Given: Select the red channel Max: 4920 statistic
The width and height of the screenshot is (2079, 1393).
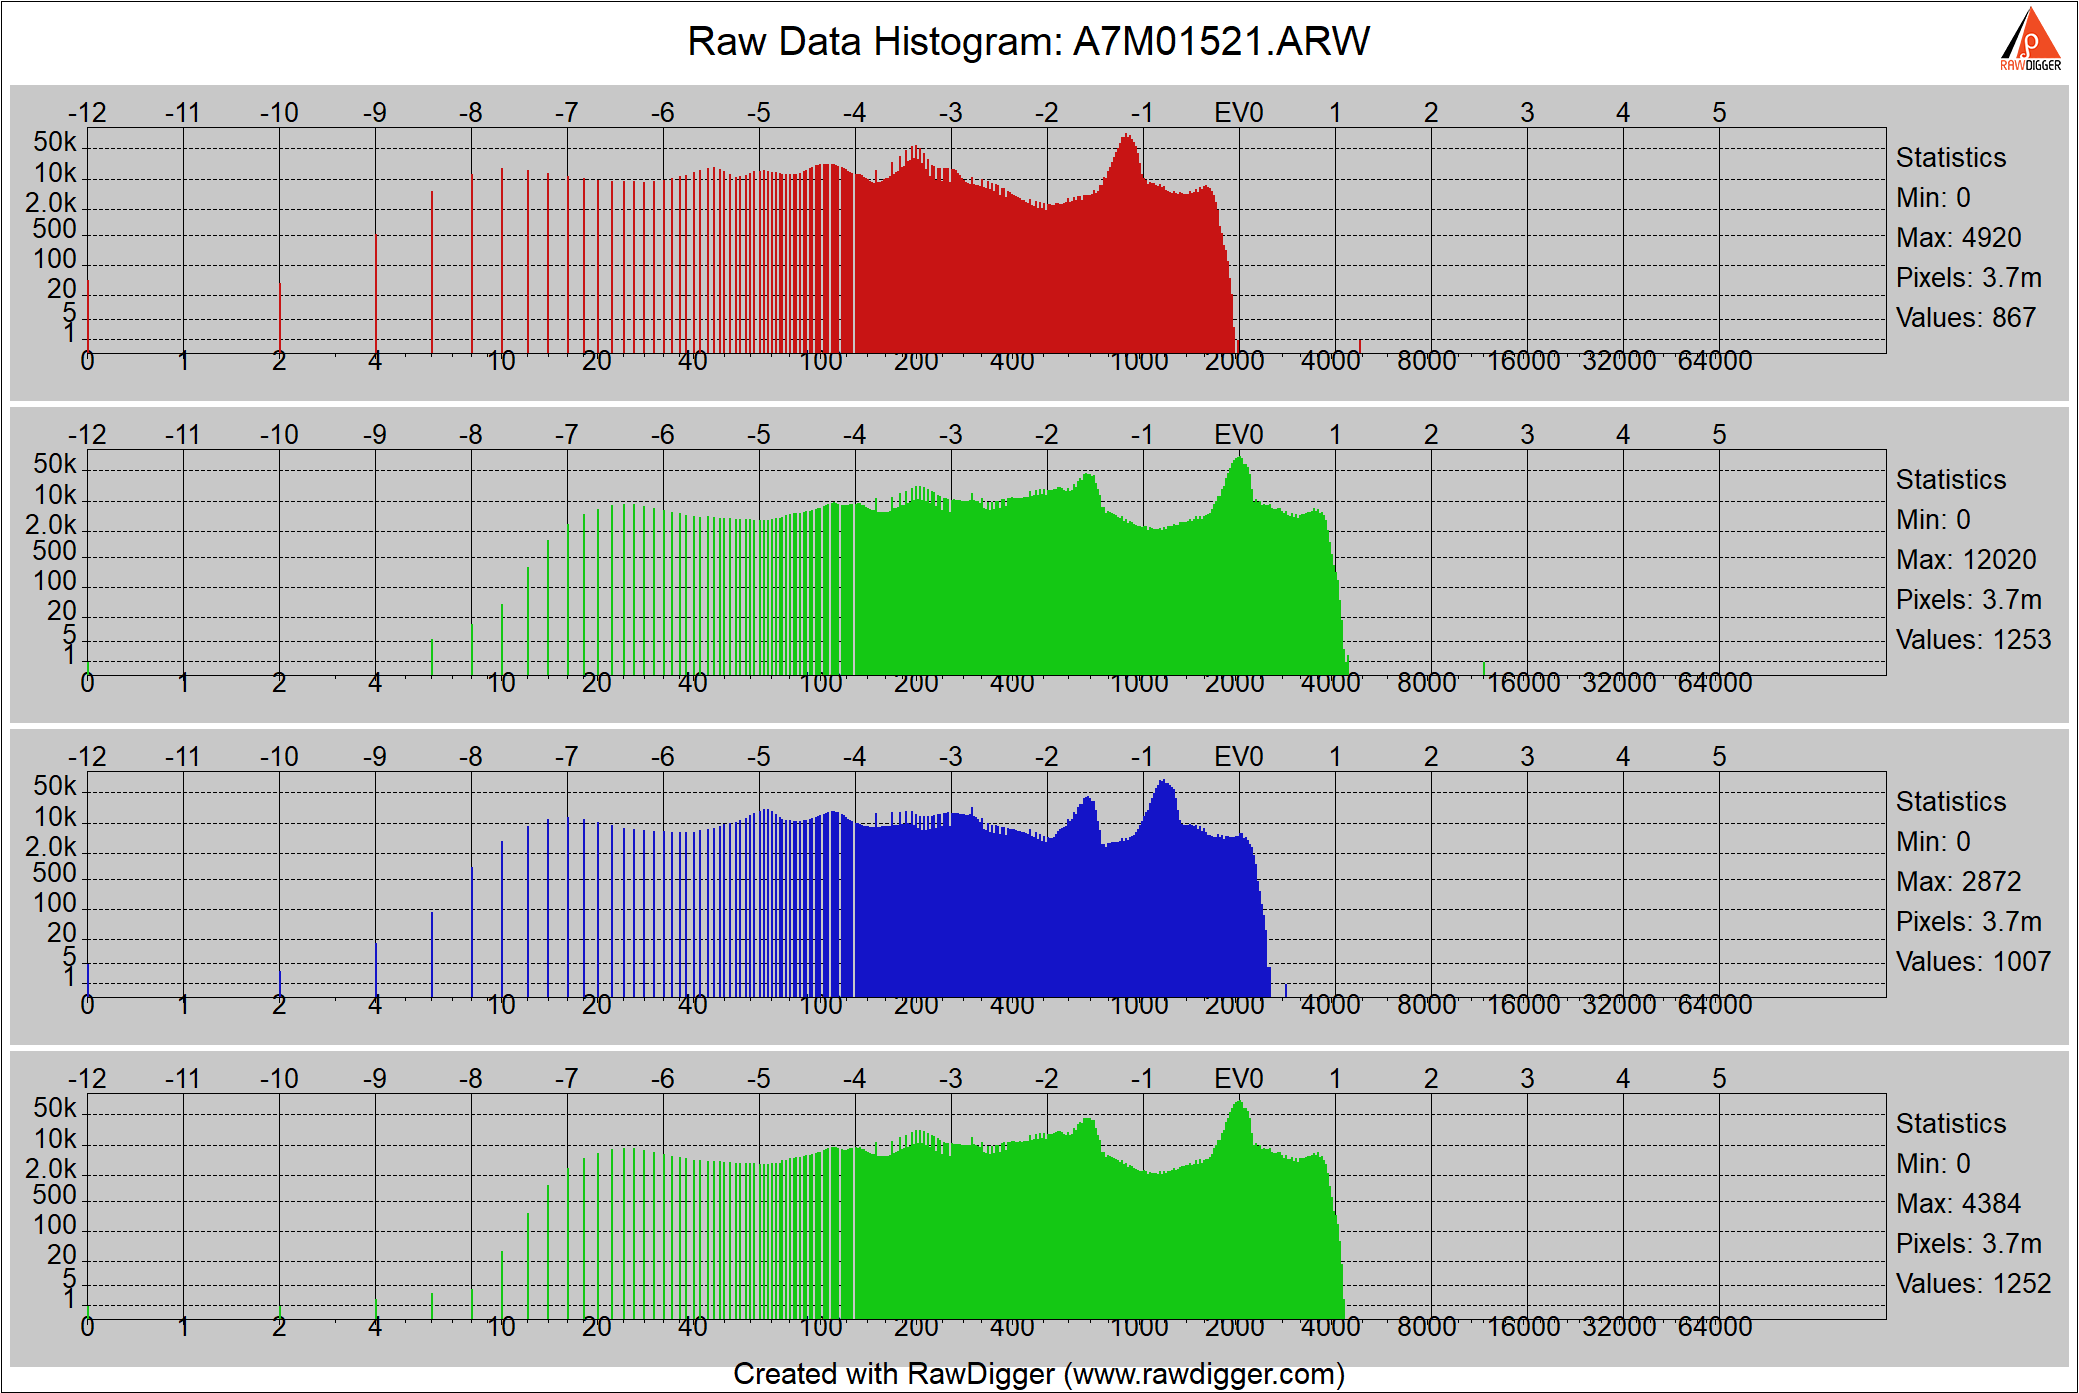Looking at the screenshot, I should (x=1958, y=238).
